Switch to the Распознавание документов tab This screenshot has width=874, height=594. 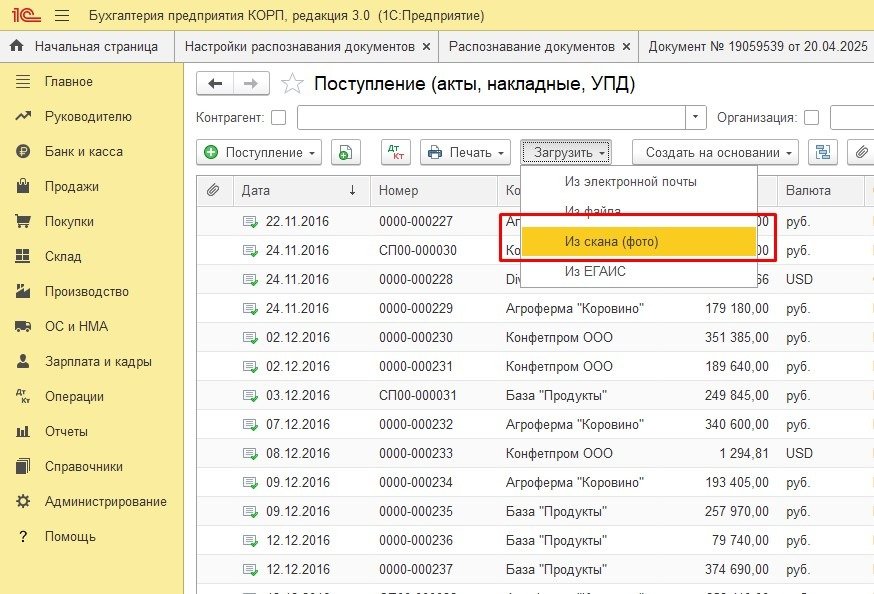(532, 46)
